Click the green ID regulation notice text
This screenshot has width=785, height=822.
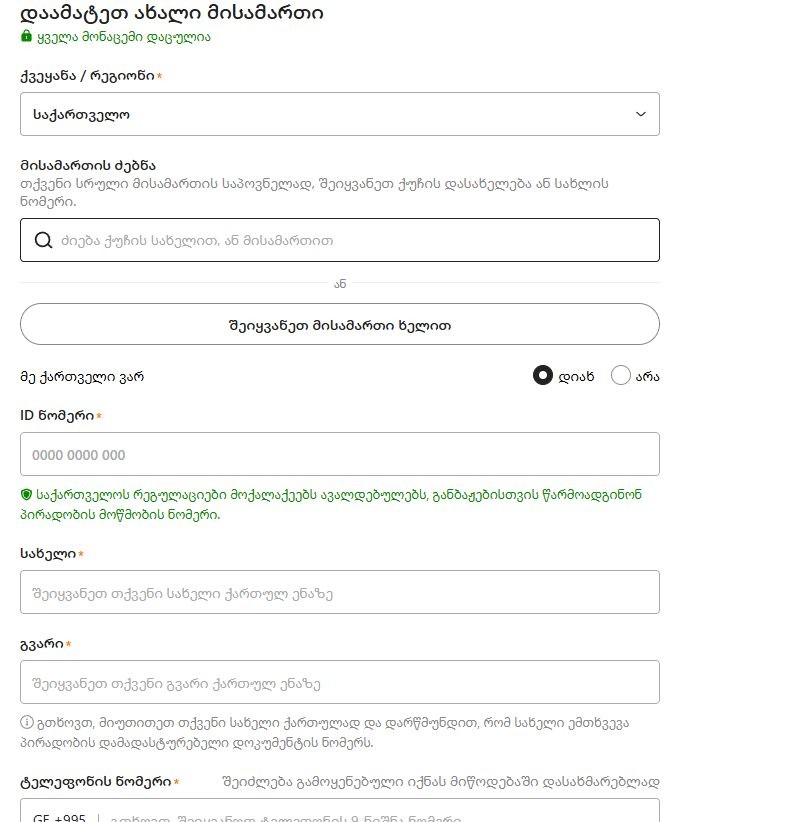click(x=331, y=504)
